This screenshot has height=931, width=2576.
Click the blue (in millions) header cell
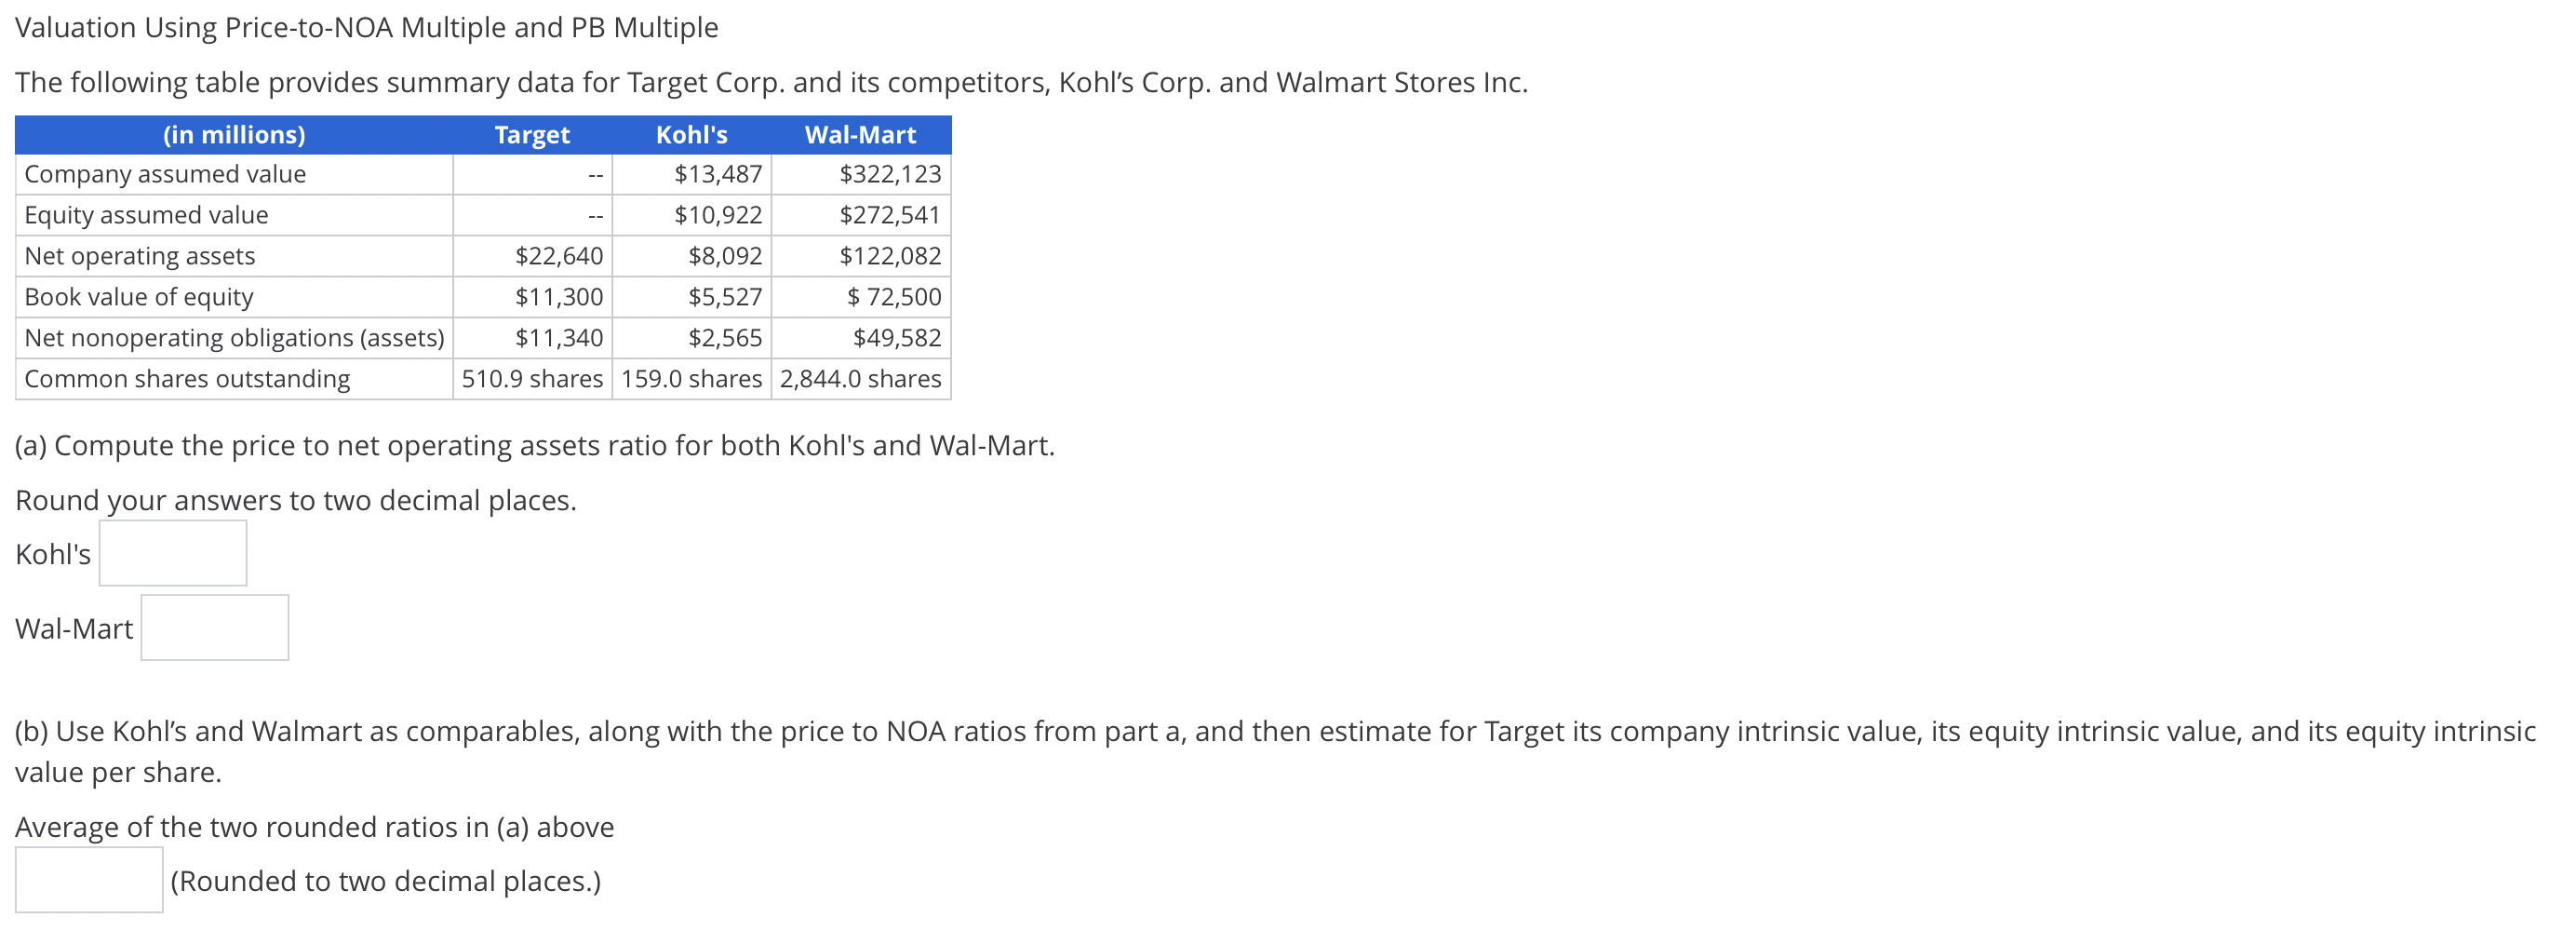pyautogui.click(x=232, y=134)
